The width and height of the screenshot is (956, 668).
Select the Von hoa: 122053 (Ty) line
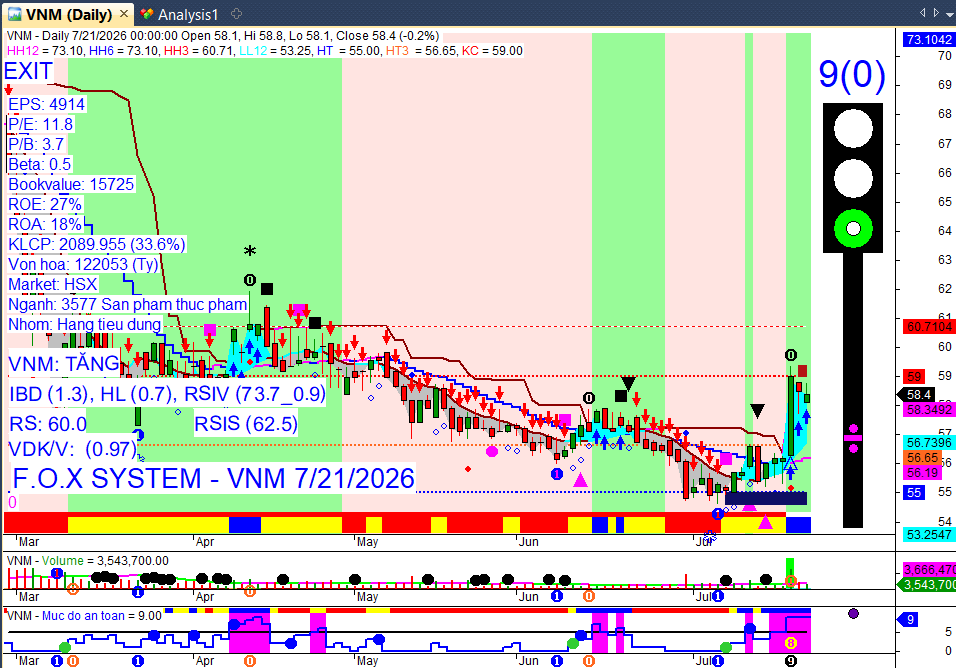click(x=83, y=265)
